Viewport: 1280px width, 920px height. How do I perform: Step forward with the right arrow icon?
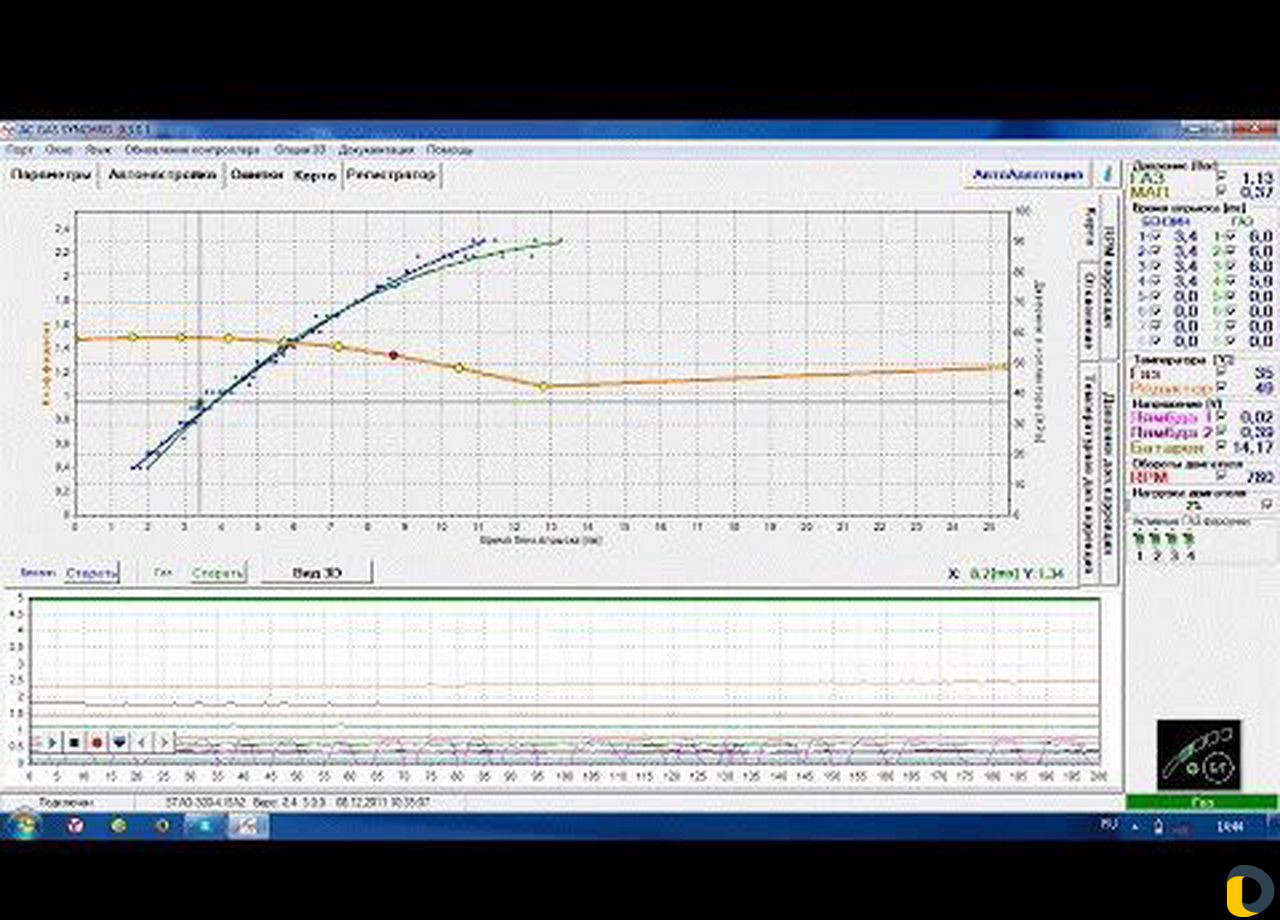tap(163, 742)
